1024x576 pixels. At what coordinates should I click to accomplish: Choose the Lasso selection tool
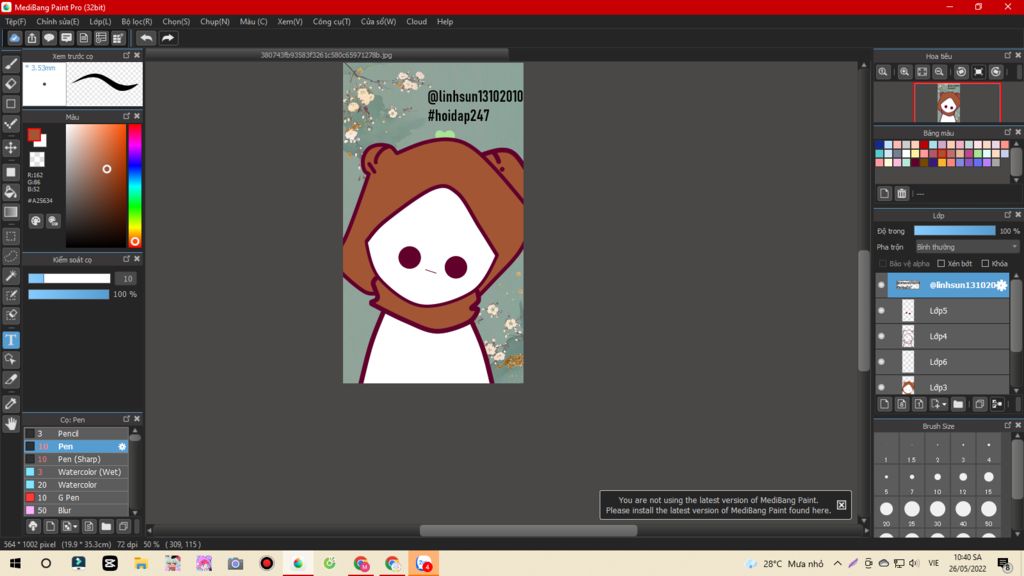pos(11,256)
